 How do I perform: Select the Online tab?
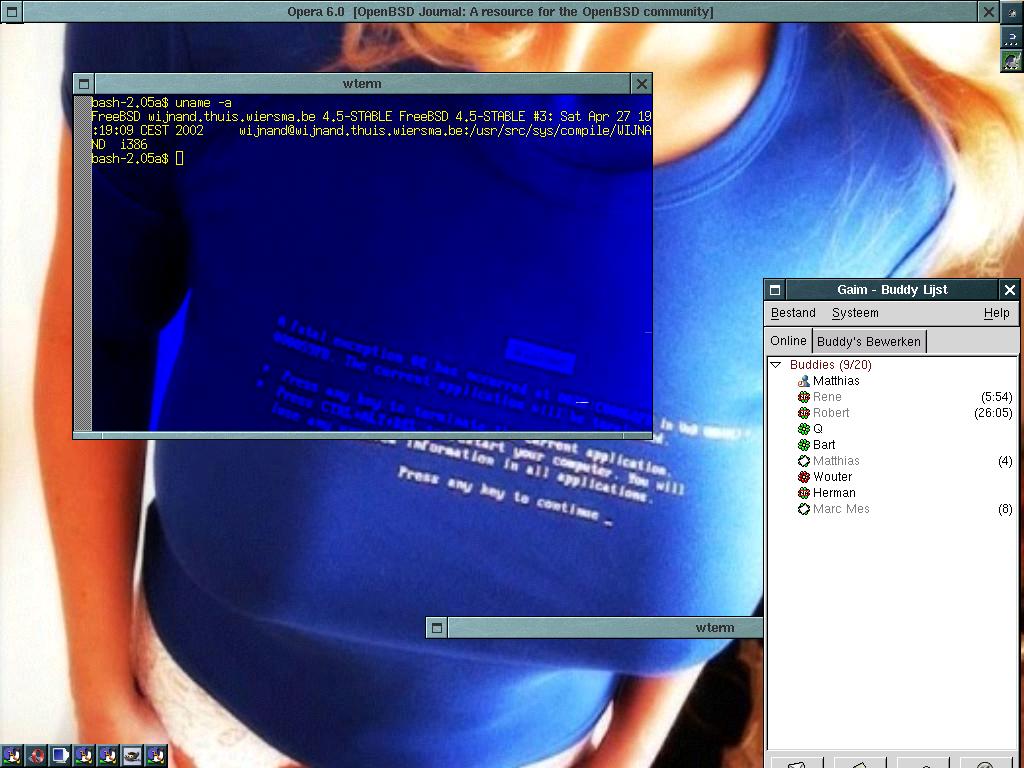point(788,341)
